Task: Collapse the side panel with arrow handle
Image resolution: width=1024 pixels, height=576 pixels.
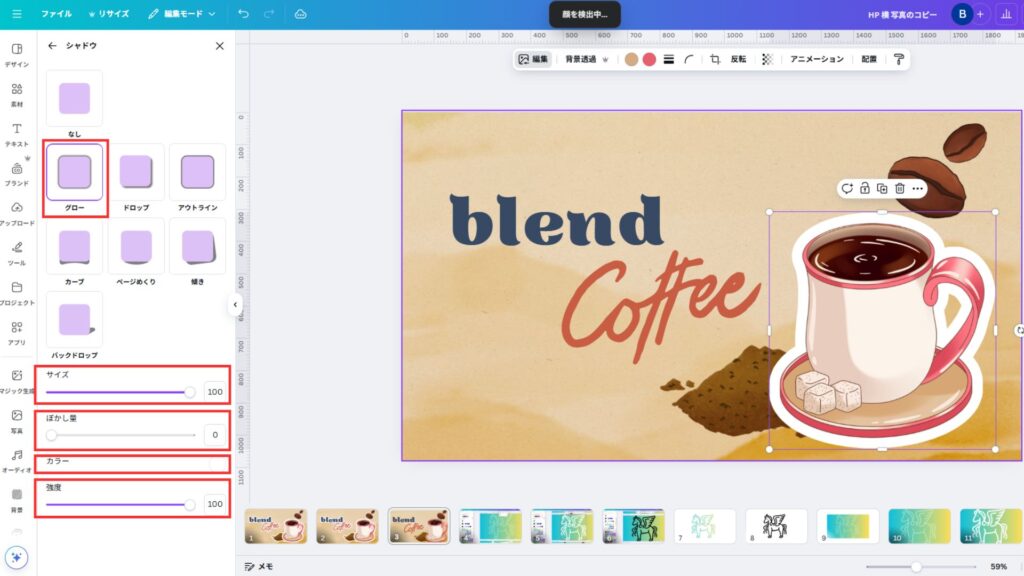Action: [x=236, y=304]
